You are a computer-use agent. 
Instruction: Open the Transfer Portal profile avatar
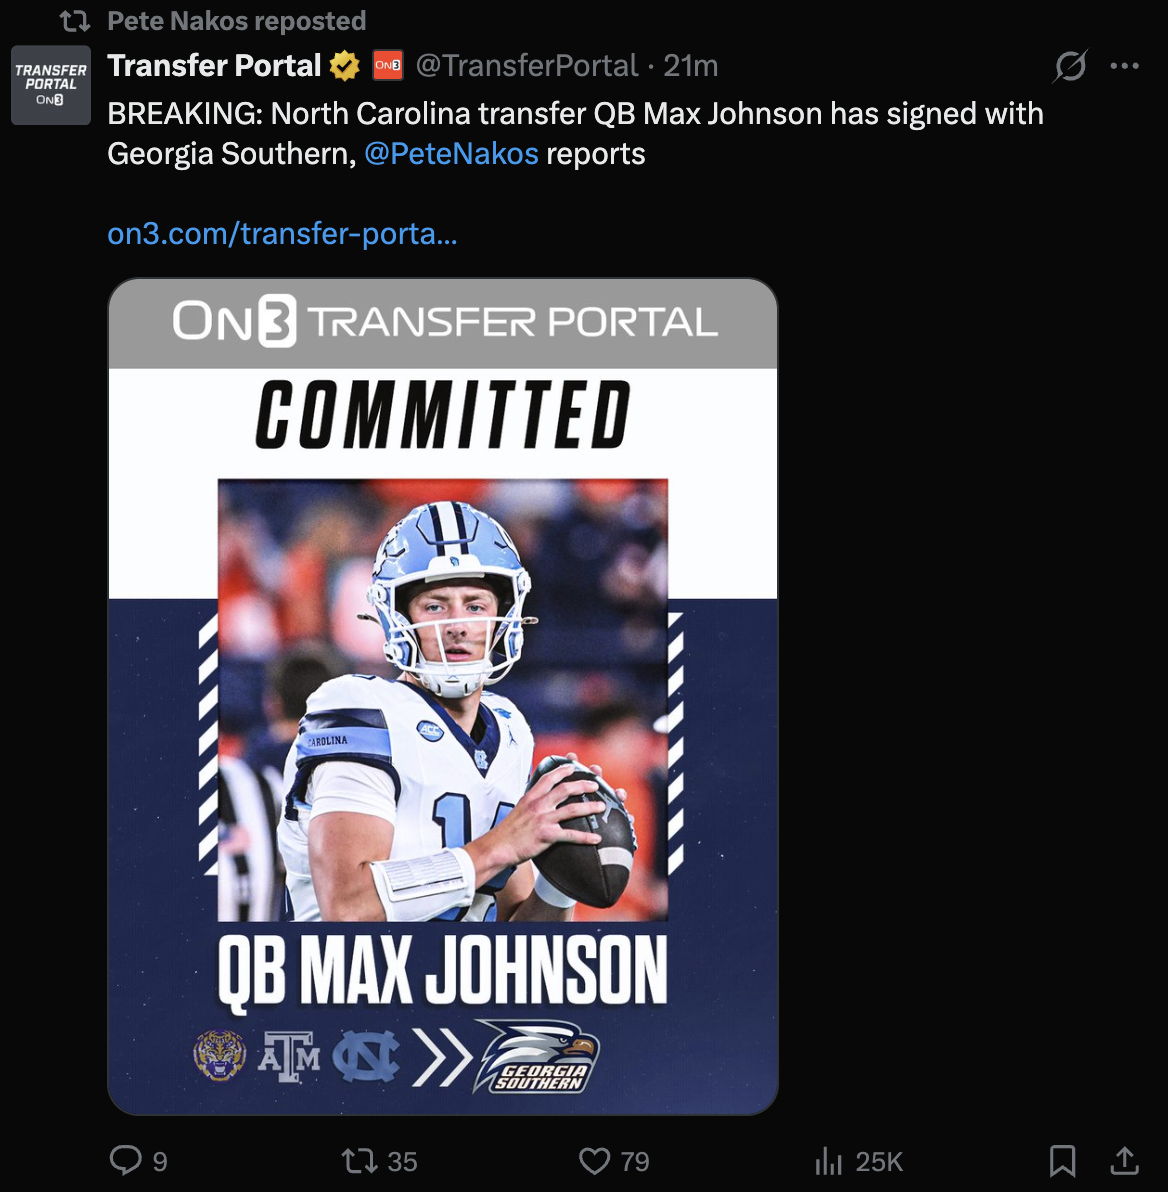[50, 85]
